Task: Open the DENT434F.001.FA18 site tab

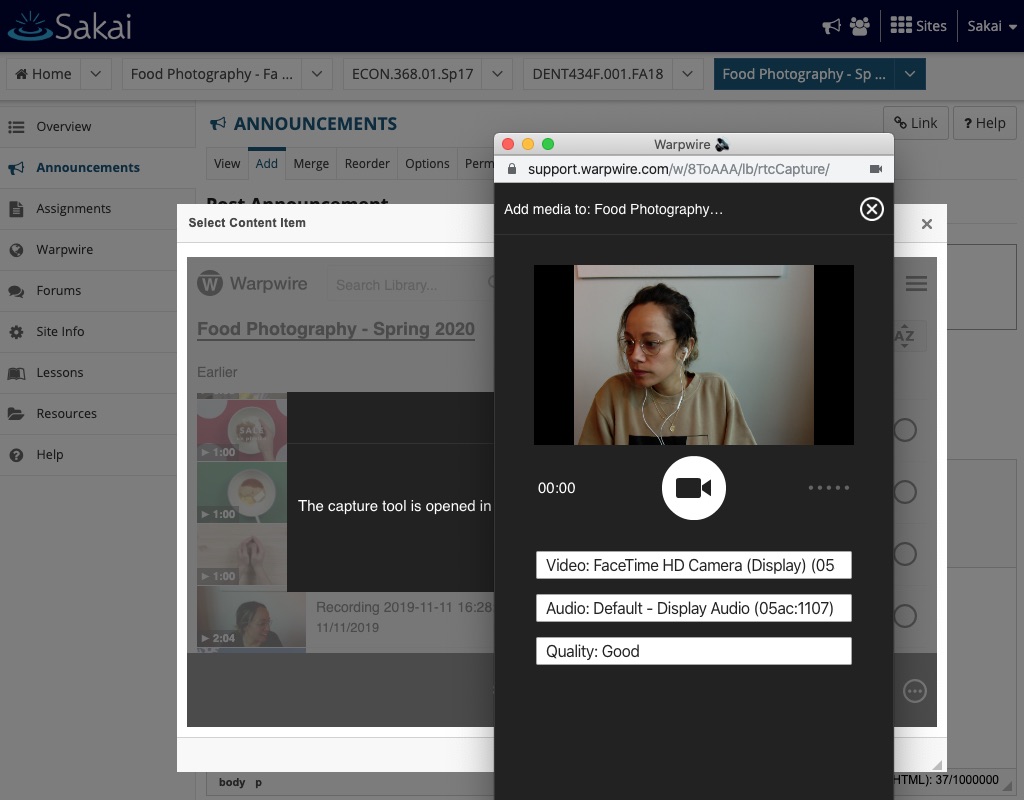Action: point(598,74)
